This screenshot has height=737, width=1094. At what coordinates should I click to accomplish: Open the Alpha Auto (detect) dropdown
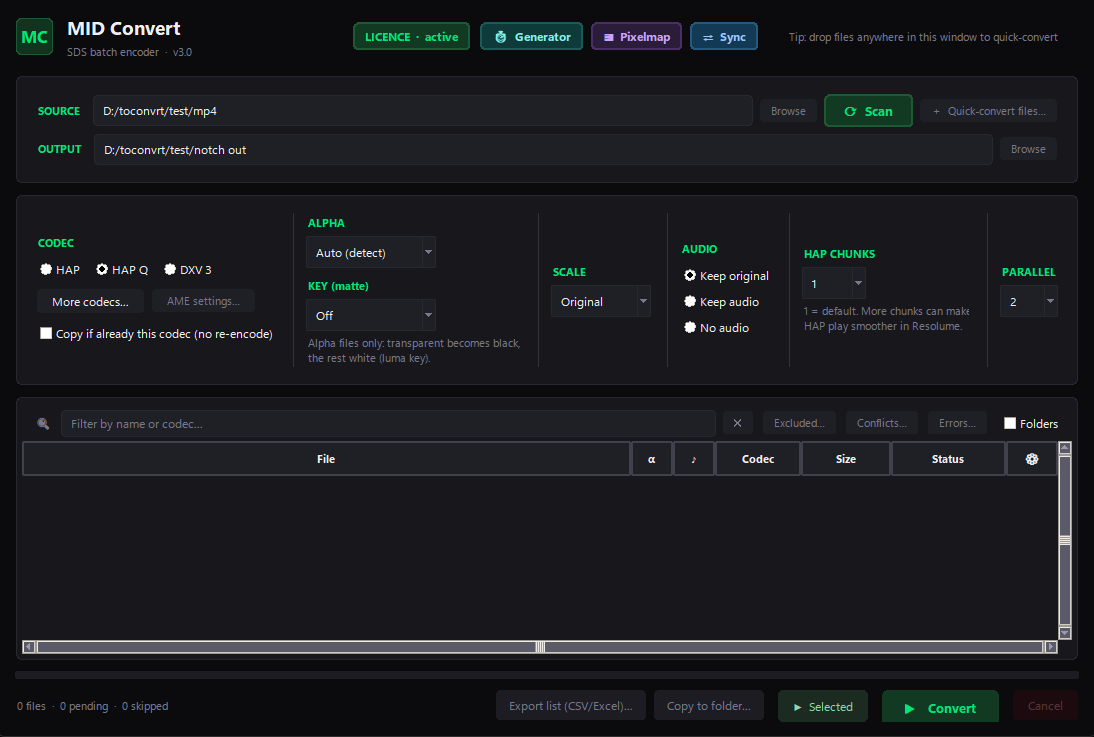[x=371, y=253]
